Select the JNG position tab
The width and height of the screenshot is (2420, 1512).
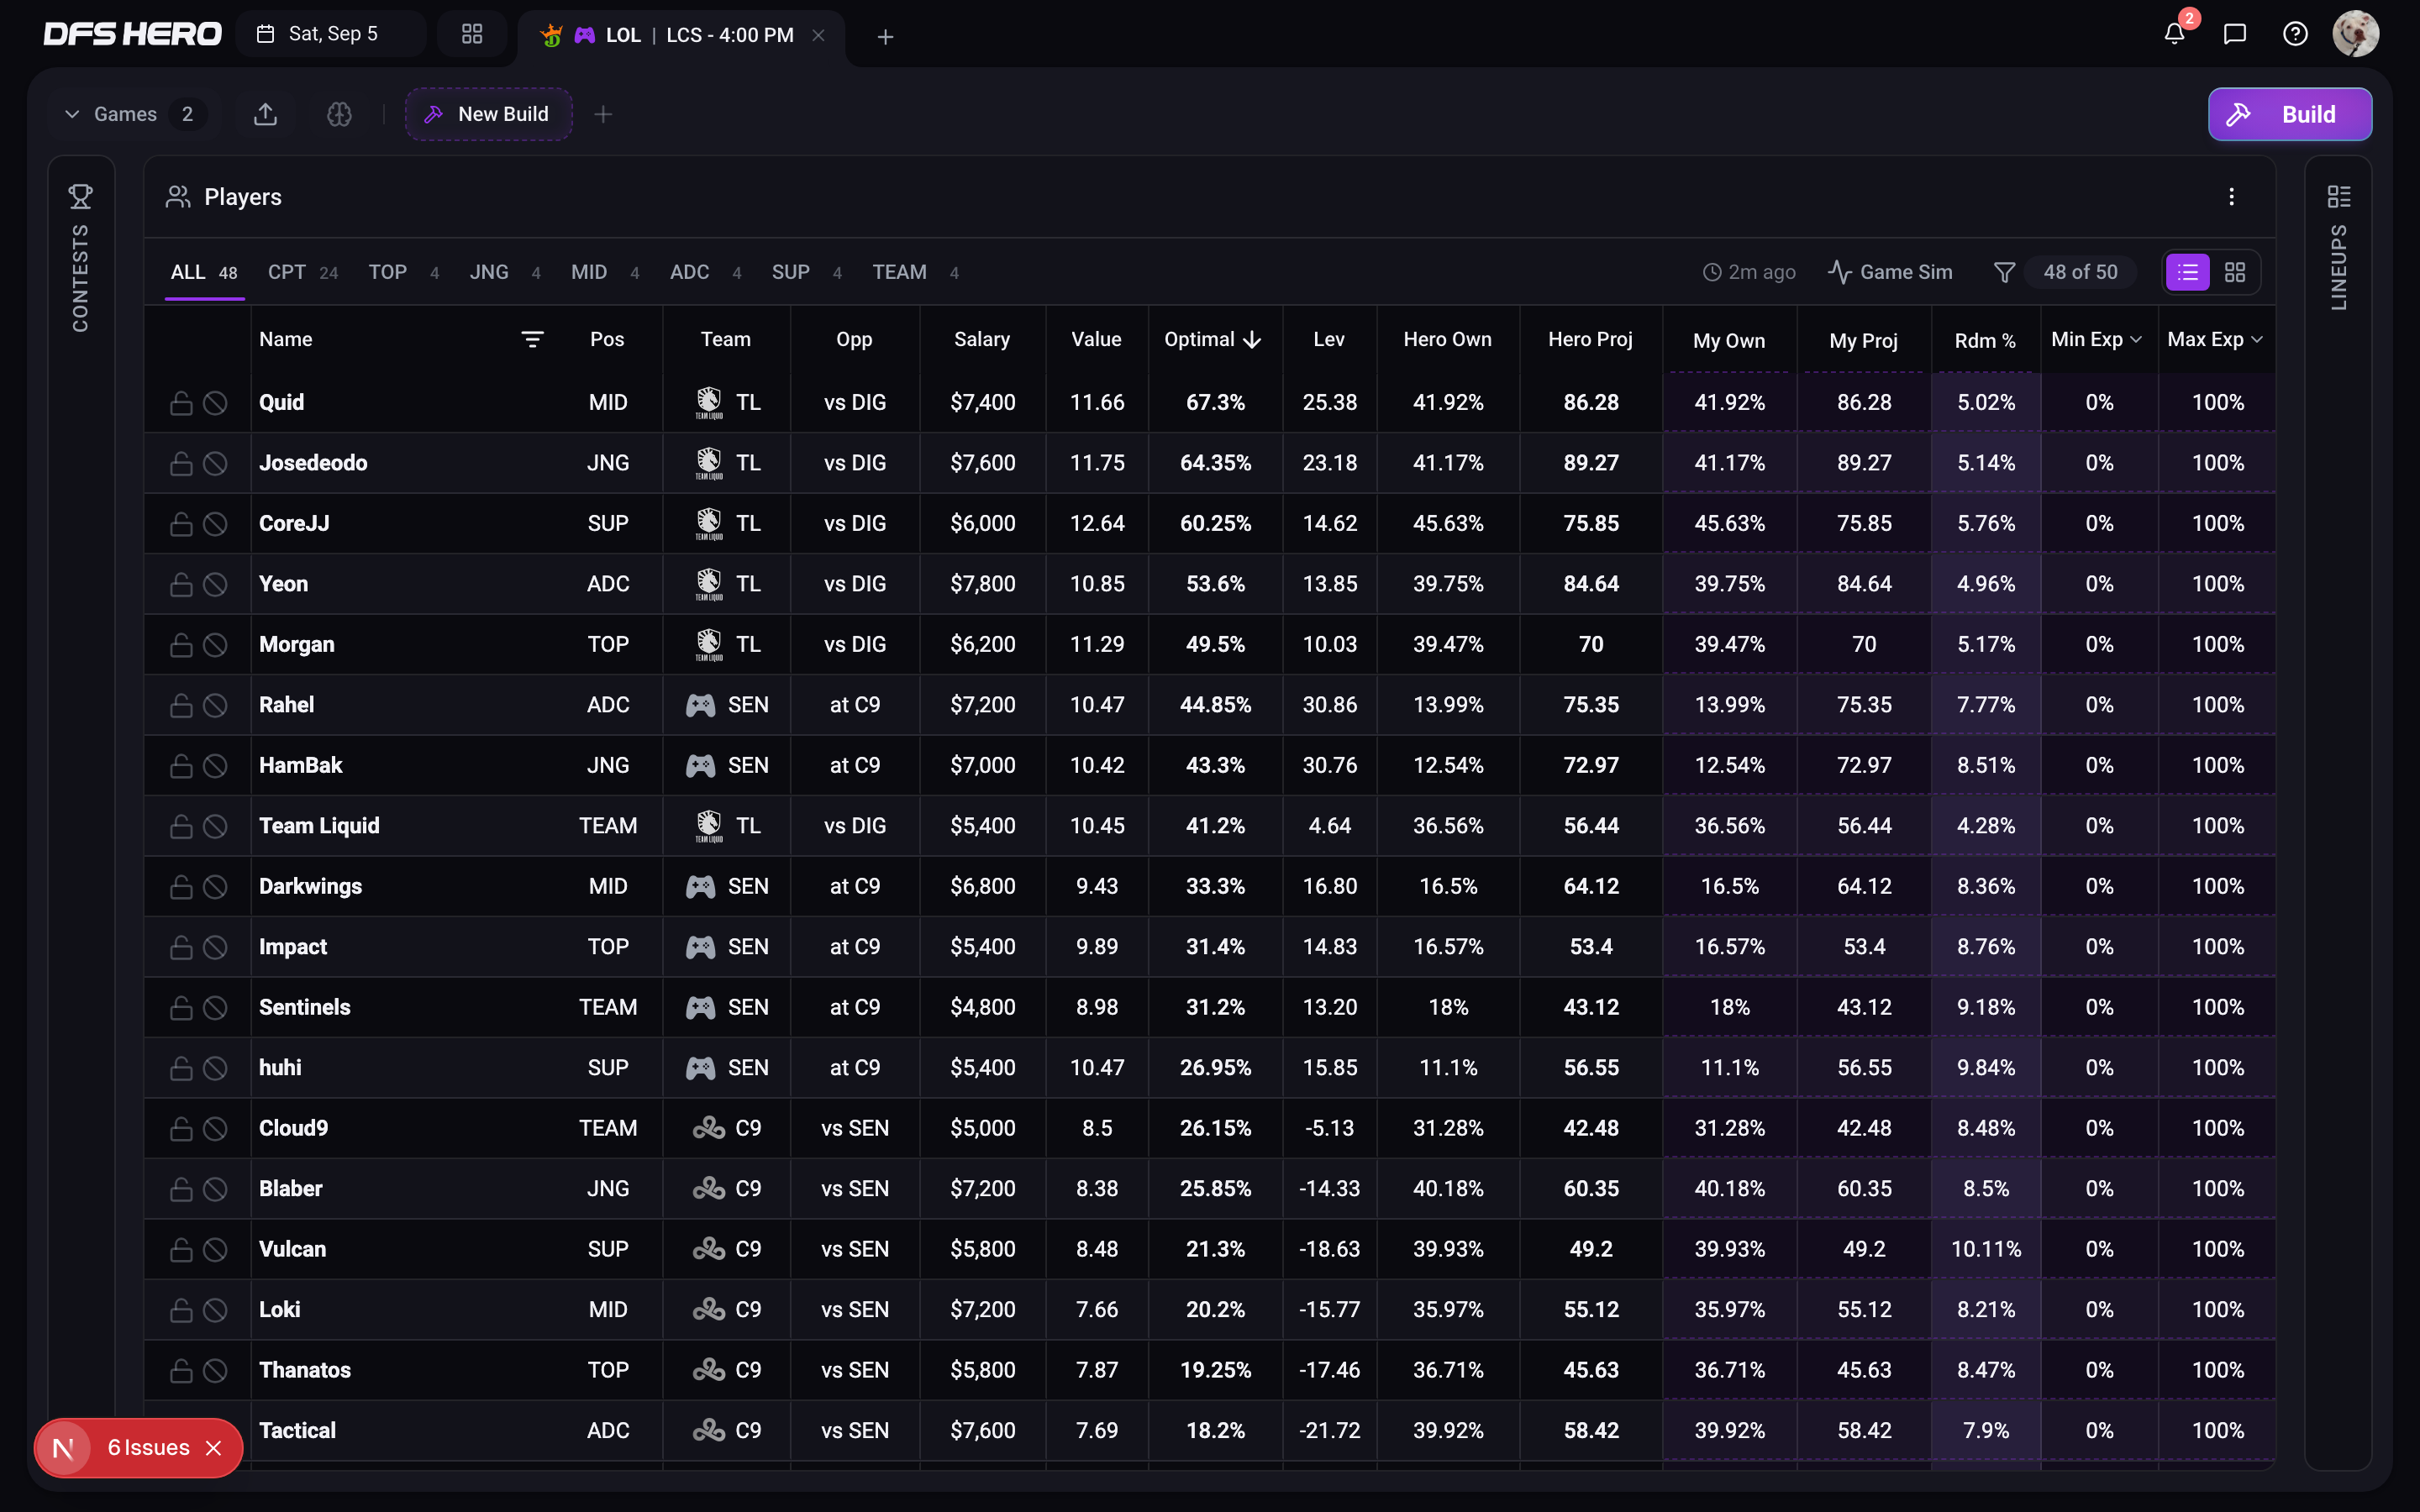click(x=505, y=272)
